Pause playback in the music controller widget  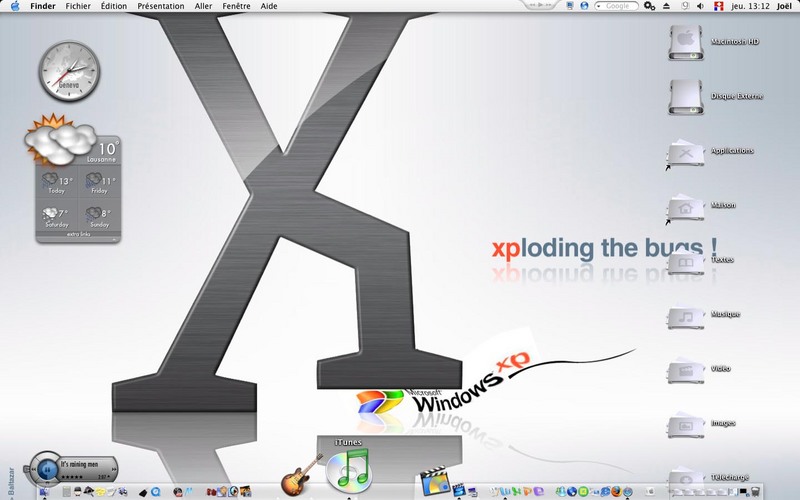47,469
